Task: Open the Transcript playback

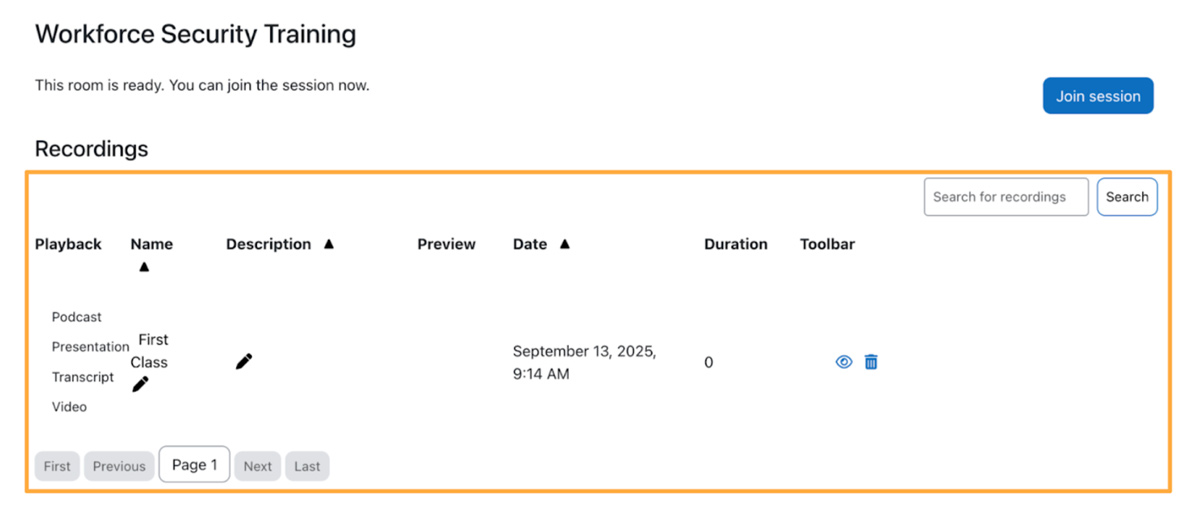Action: click(x=83, y=377)
